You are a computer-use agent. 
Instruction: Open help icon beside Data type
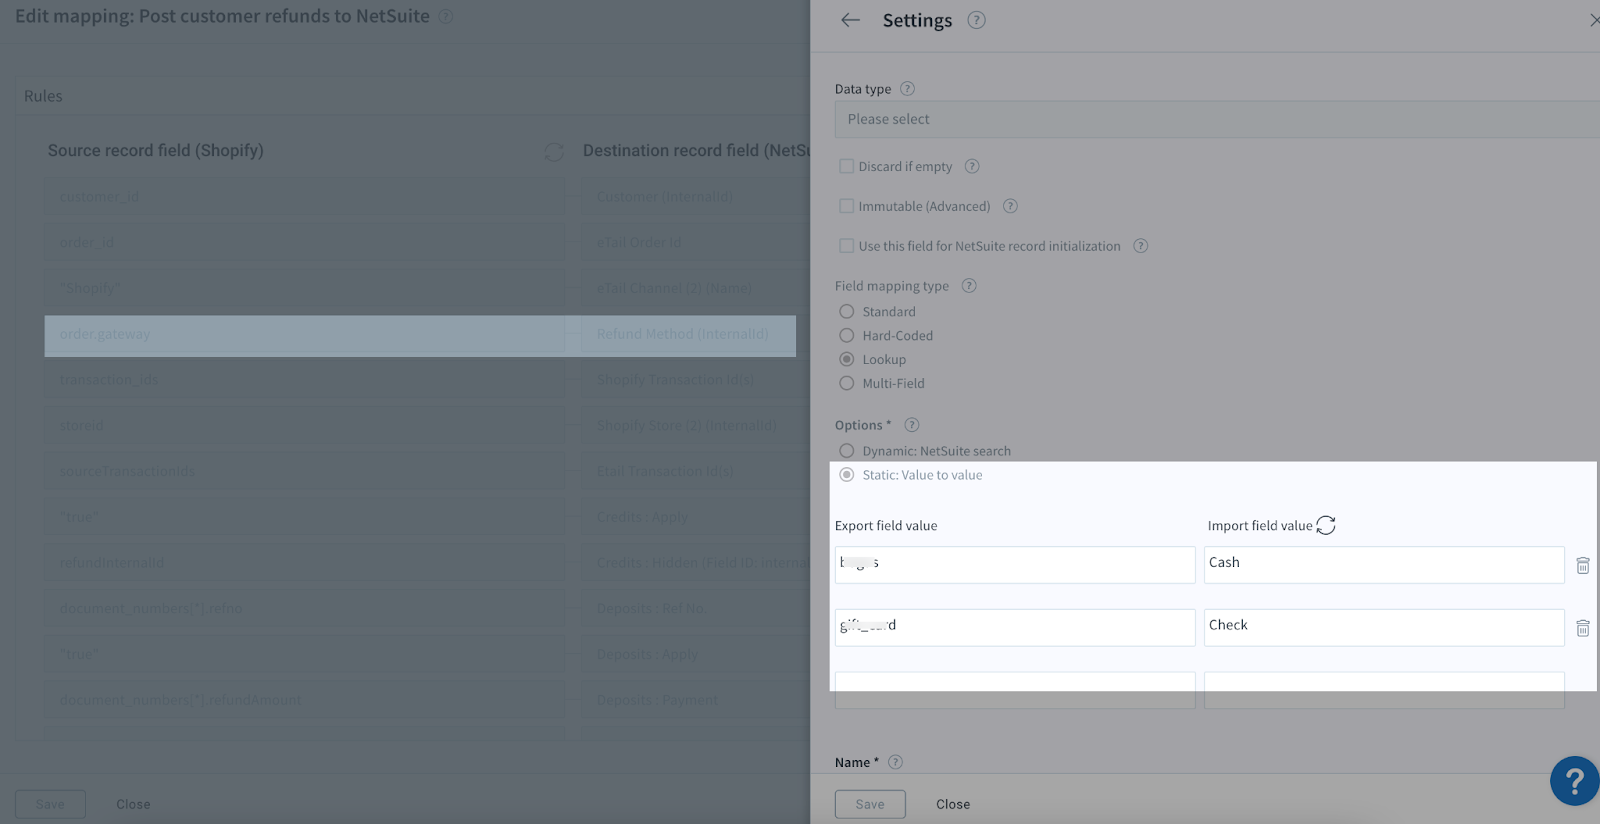pos(907,88)
